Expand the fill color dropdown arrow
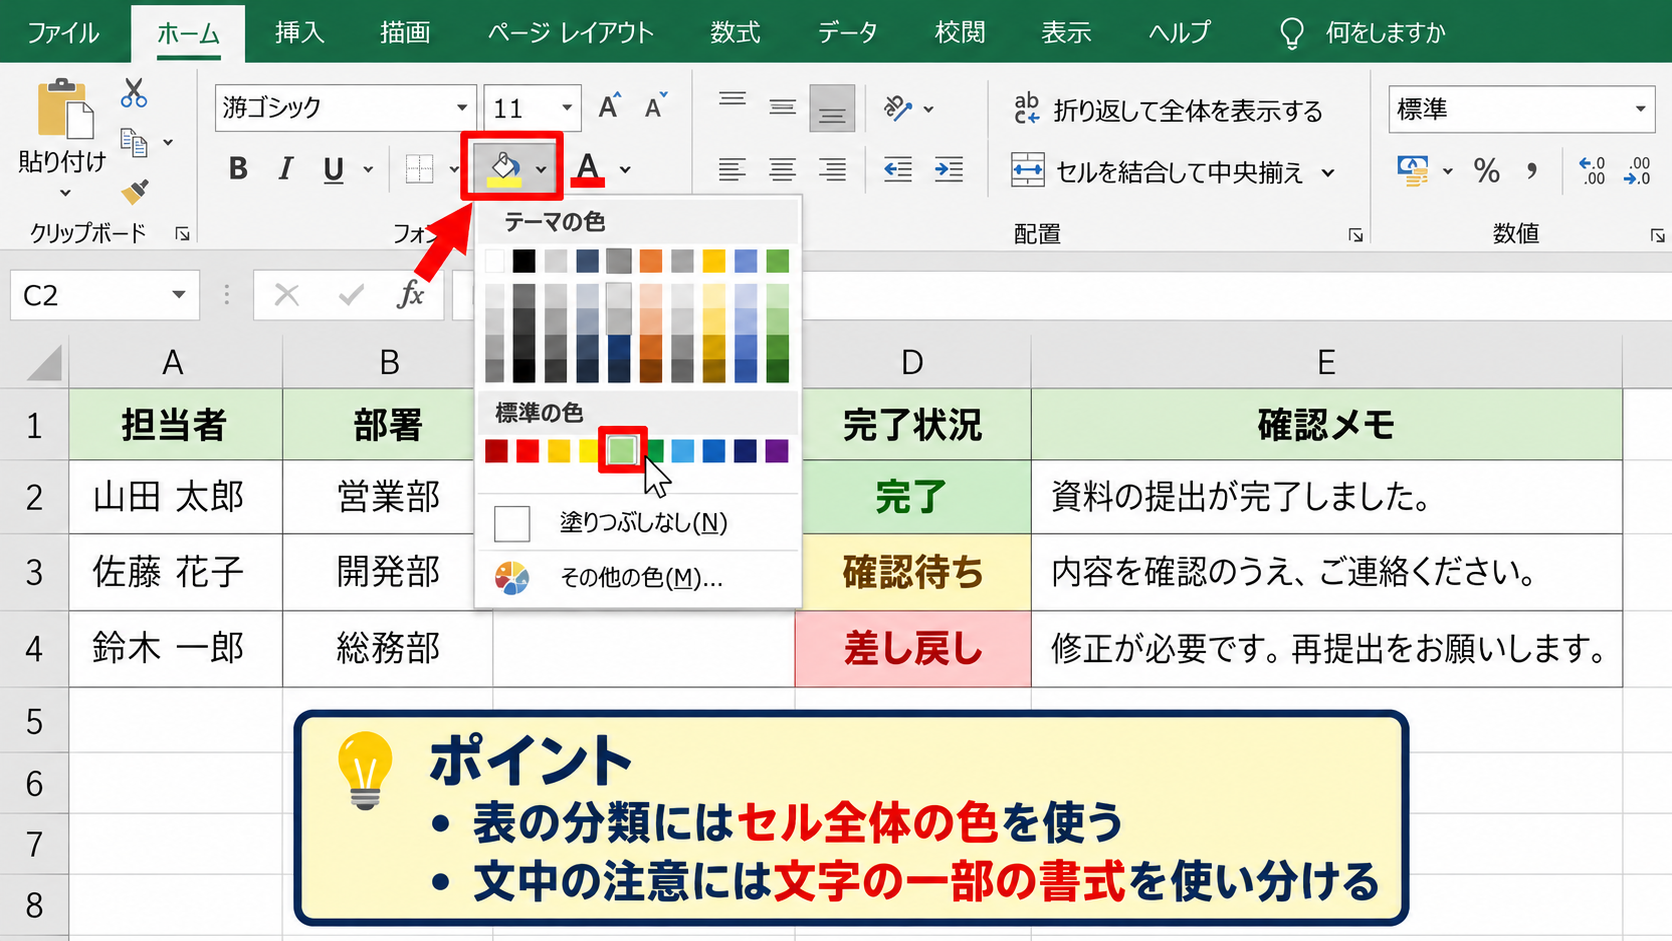Screen dimensions: 1672x941 (541, 170)
